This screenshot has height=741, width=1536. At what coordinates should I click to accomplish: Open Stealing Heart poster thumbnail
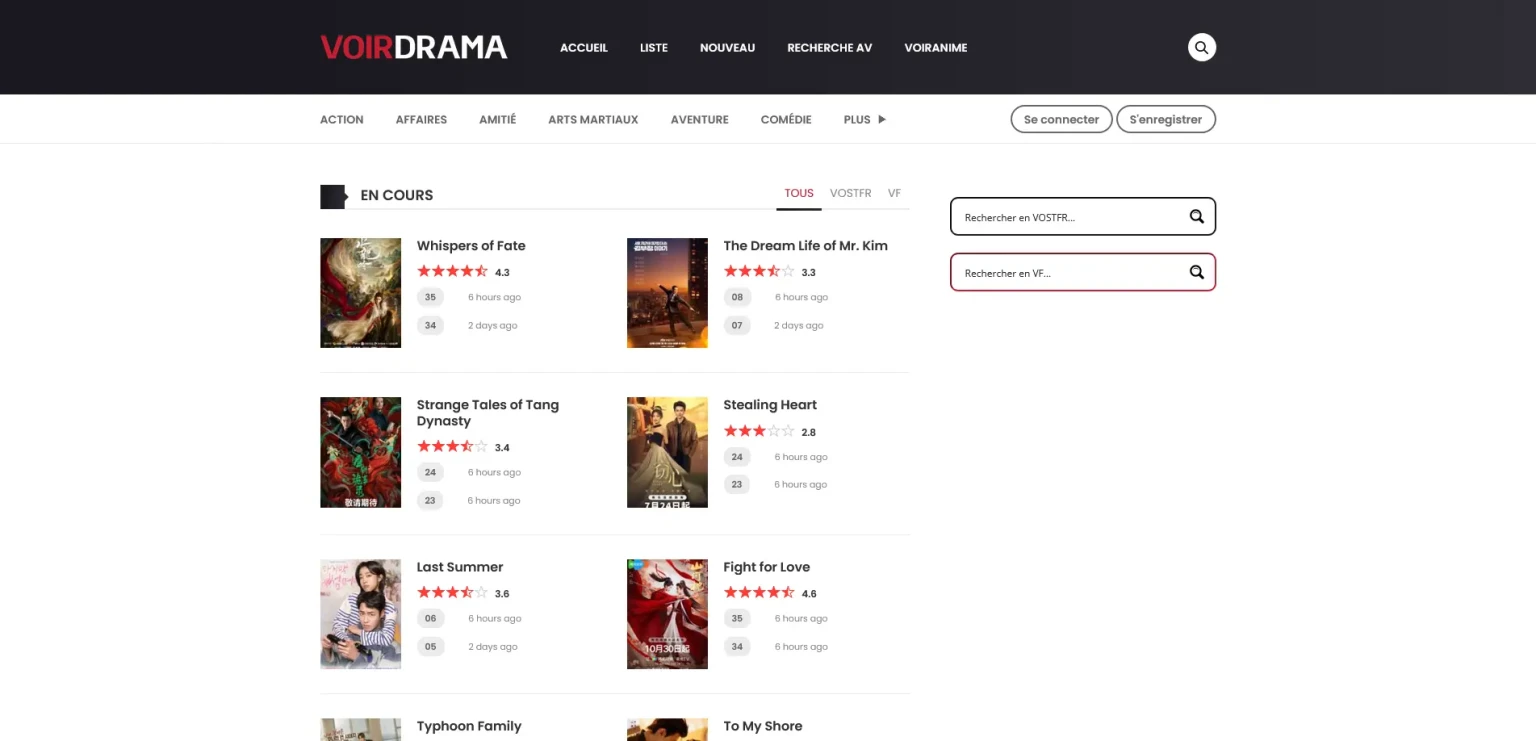click(x=667, y=452)
